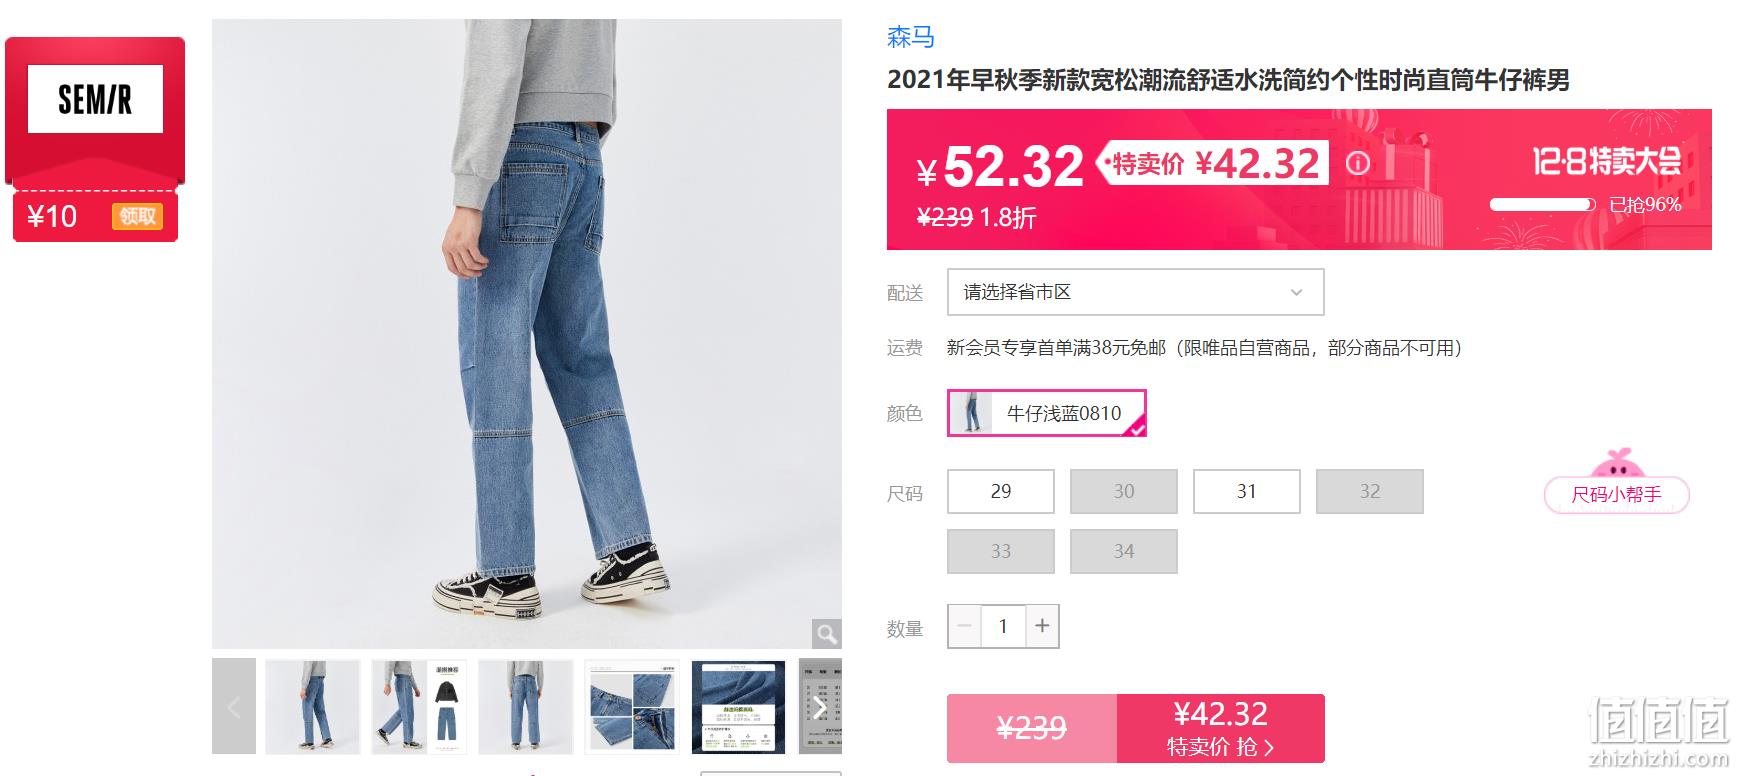Screen dimensions: 1738x776
Task: Select size 29
Action: point(1001,491)
